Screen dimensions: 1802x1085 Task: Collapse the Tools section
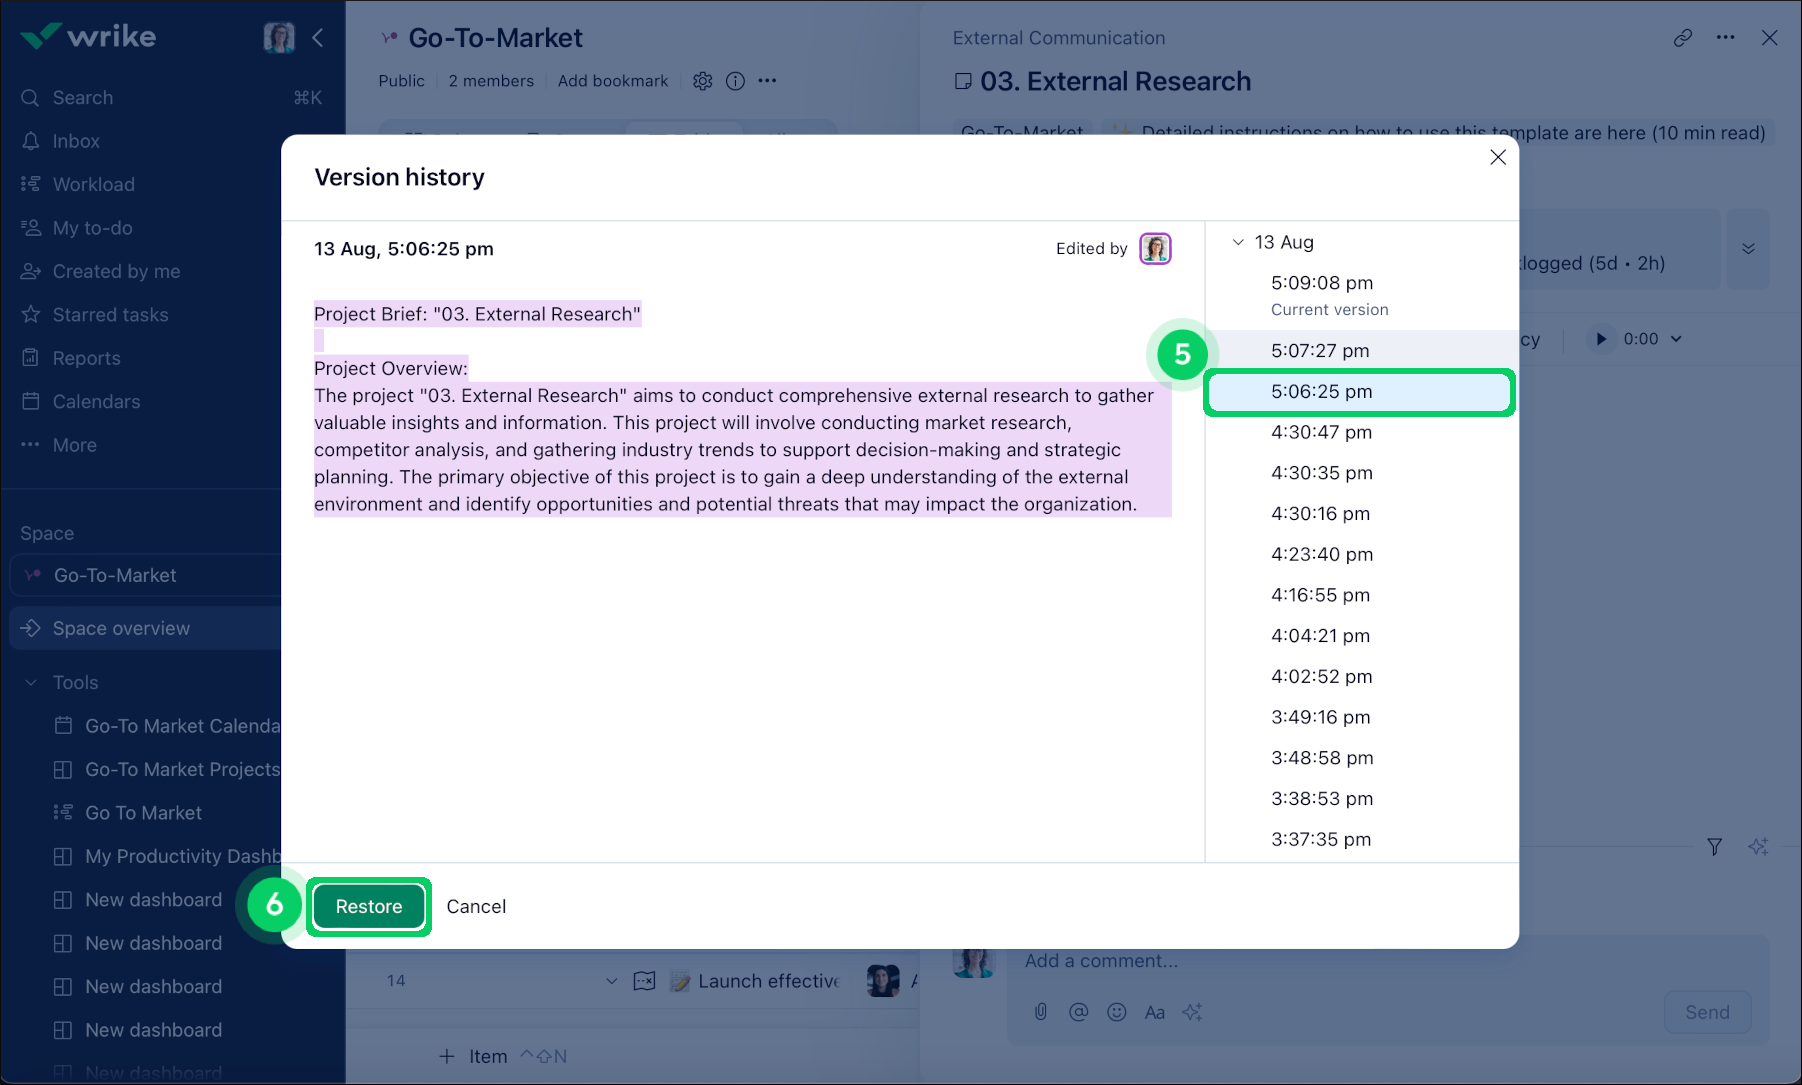coord(31,682)
